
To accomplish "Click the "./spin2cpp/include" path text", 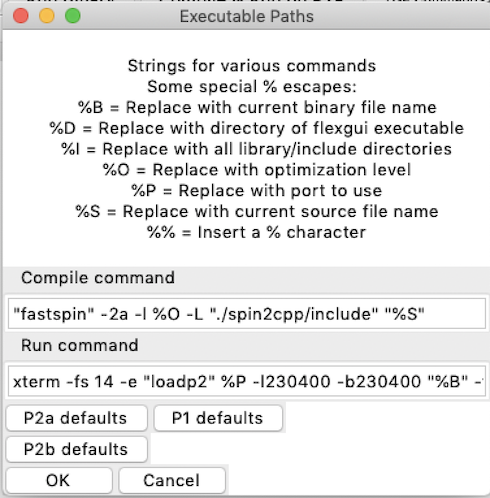I will point(294,314).
